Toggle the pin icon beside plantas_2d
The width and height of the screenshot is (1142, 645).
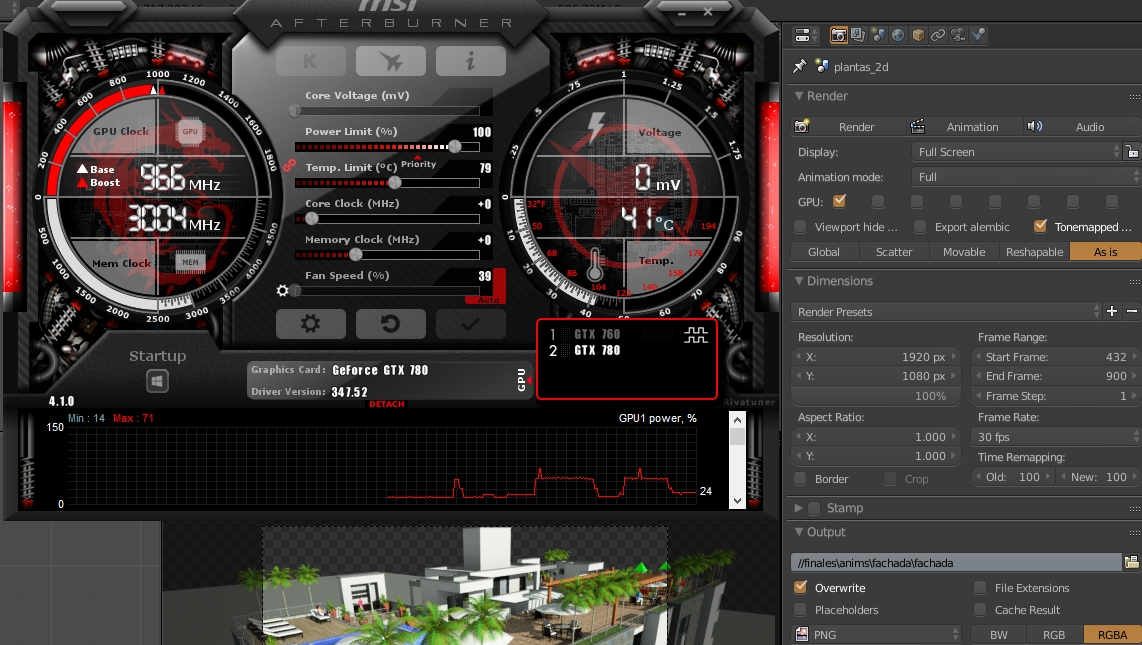(x=800, y=66)
